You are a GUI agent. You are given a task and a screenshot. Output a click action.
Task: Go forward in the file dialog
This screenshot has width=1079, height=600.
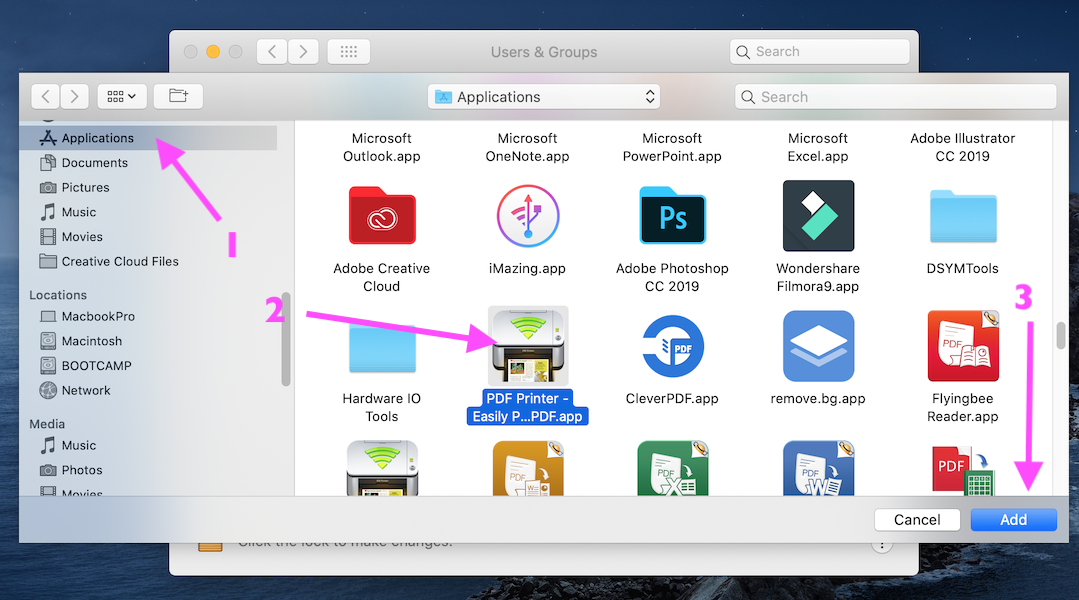coord(74,96)
